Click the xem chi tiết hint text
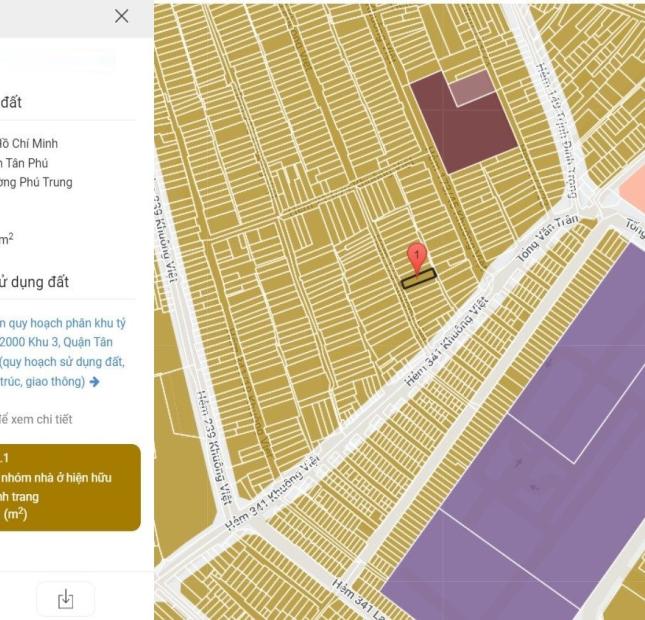 point(36,420)
